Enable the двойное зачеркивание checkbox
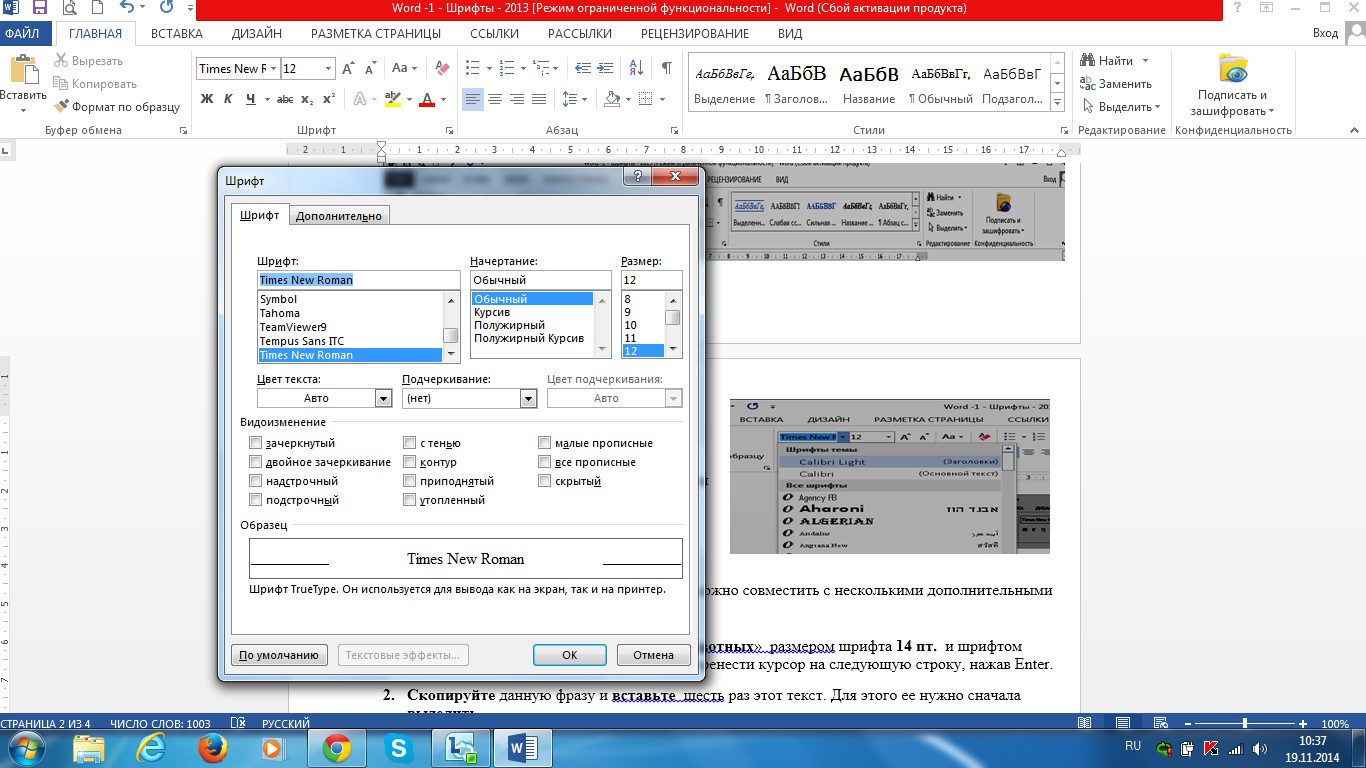Screen dimensions: 1366x768 point(256,462)
